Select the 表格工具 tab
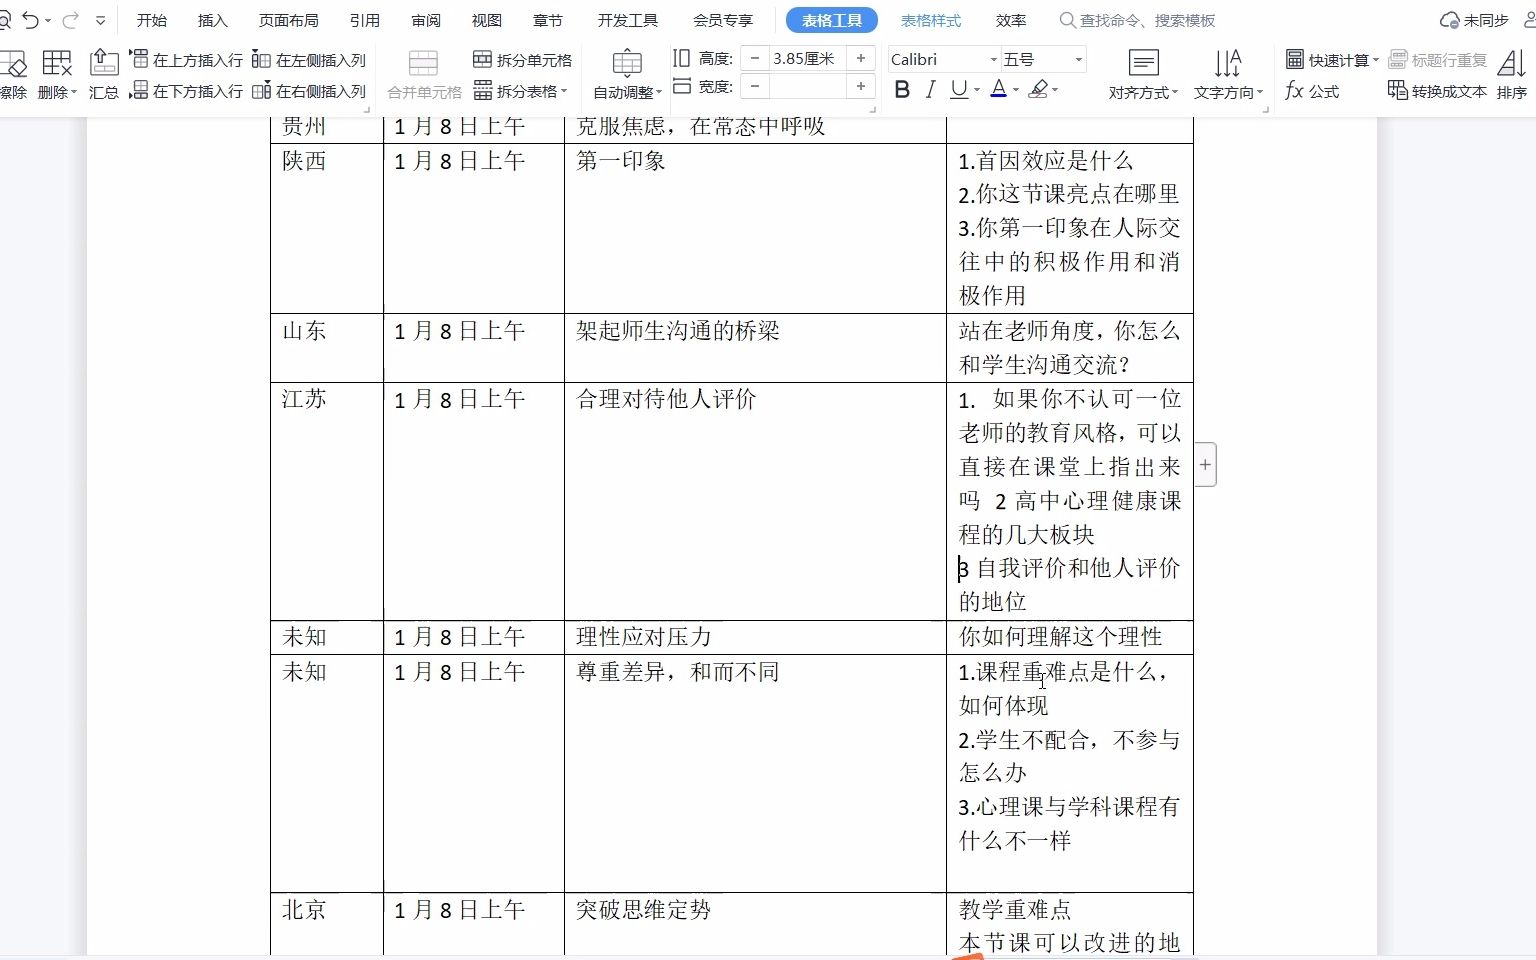The height and width of the screenshot is (960, 1536). pos(832,20)
